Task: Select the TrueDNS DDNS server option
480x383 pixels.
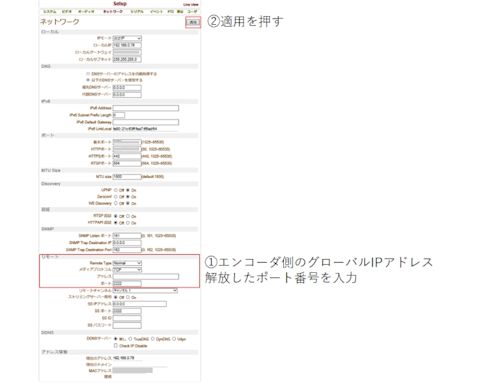Action: 130,339
